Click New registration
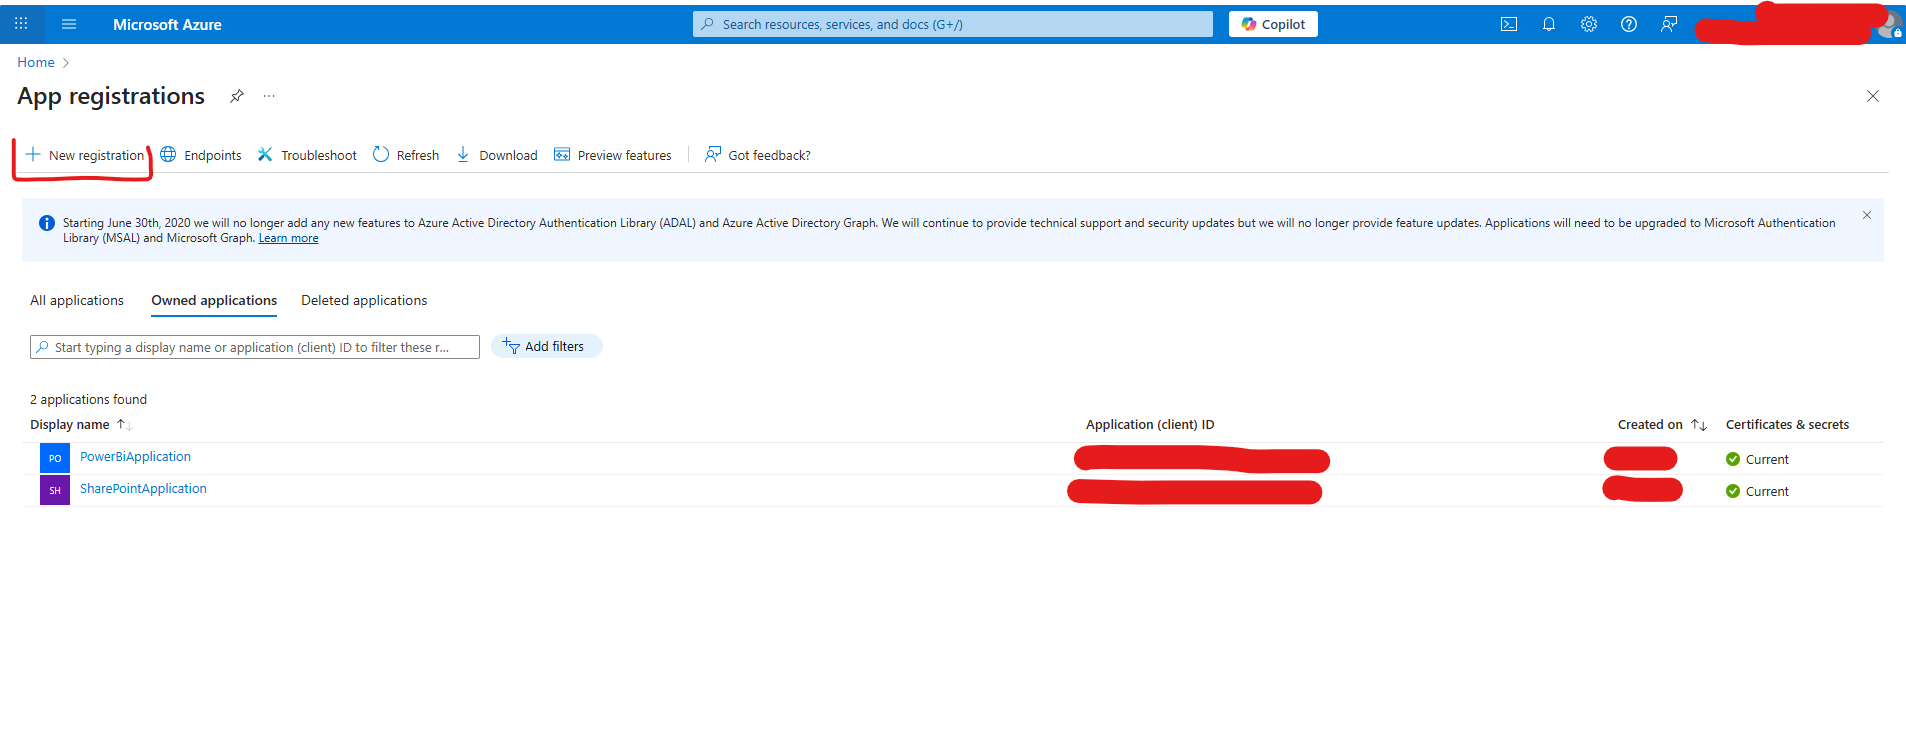Screen dimensions: 1906x732 85,155
